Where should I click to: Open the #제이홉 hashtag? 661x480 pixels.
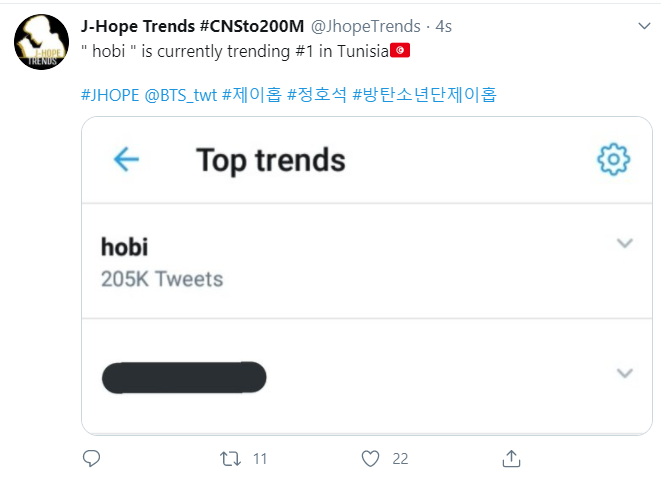click(x=252, y=95)
